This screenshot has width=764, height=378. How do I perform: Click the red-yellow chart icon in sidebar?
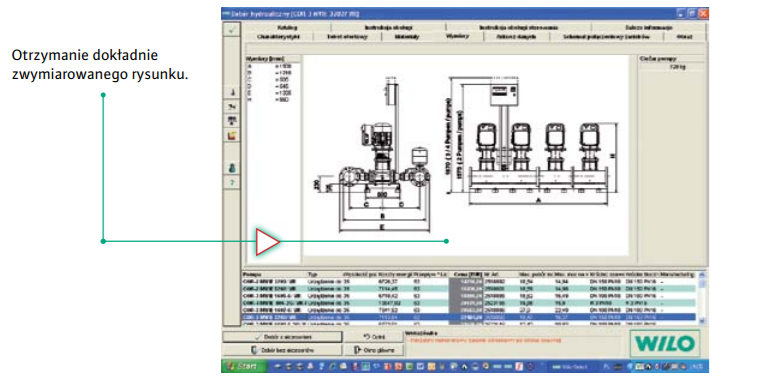tap(232, 135)
